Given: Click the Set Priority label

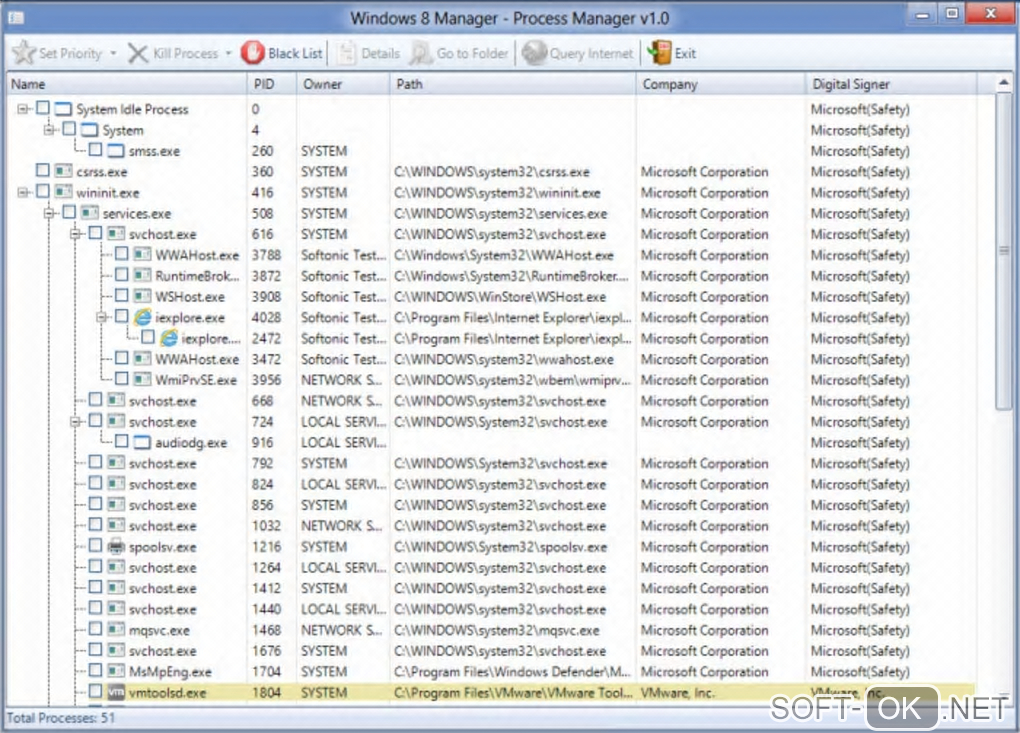Looking at the screenshot, I should click(x=70, y=53).
